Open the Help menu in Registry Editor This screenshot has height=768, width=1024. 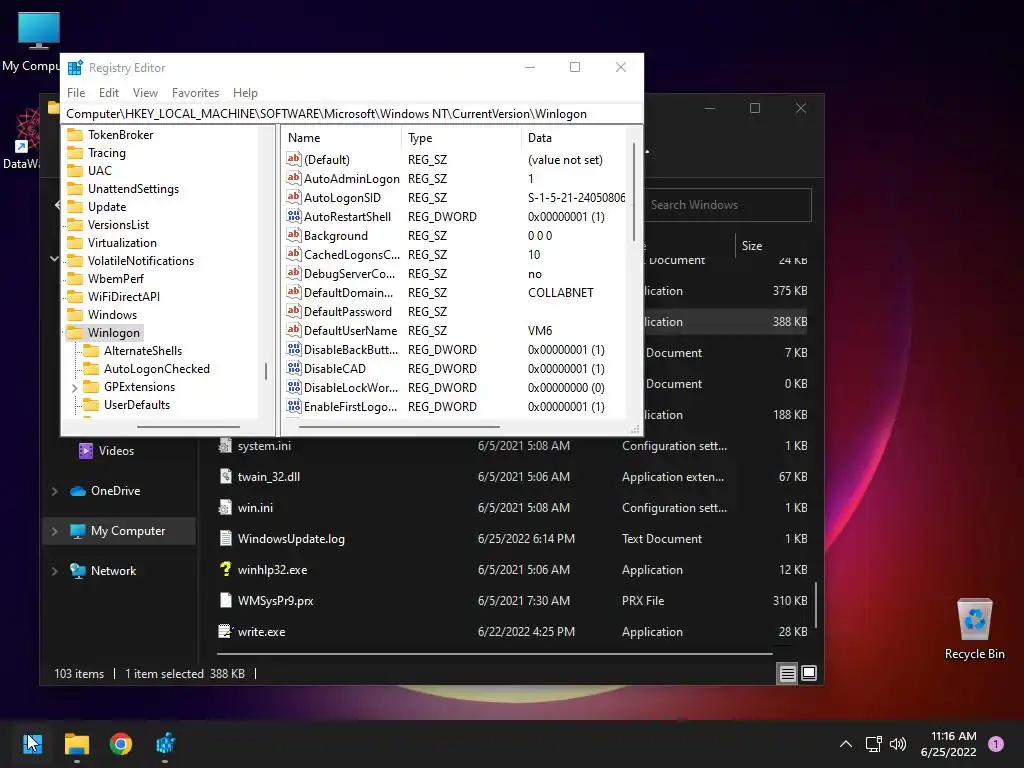(x=245, y=93)
